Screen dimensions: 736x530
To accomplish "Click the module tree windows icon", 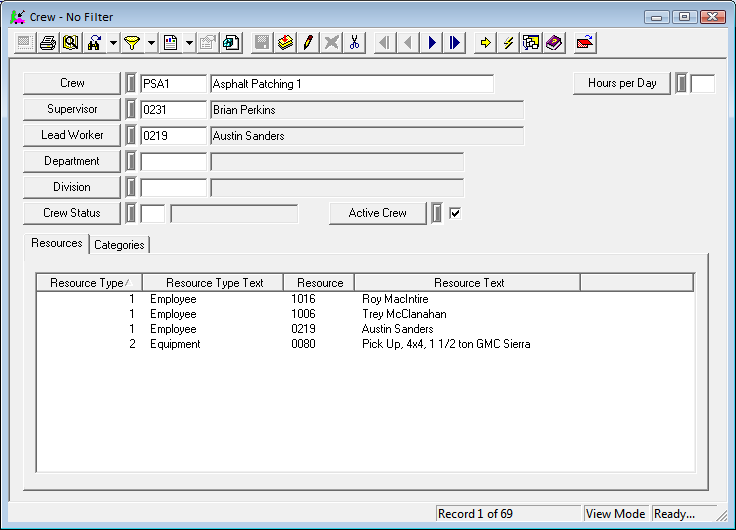I will click(x=531, y=43).
